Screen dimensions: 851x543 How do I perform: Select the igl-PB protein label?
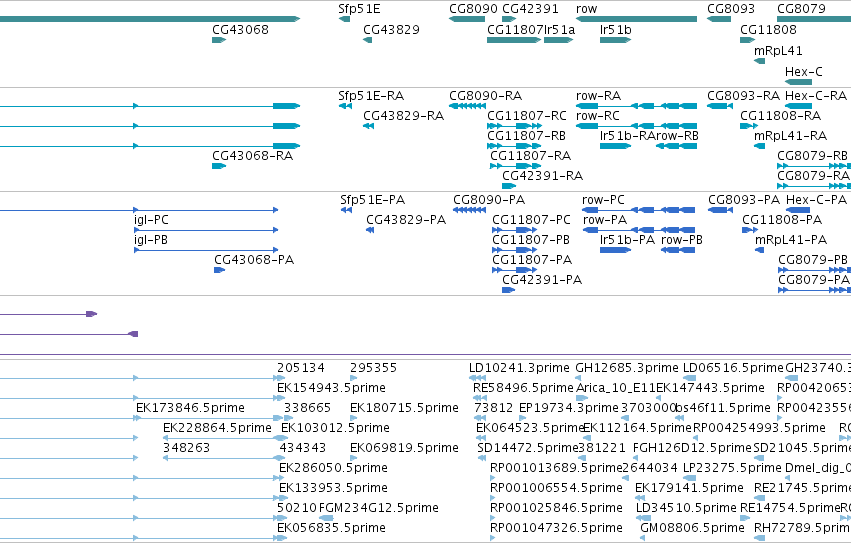click(151, 240)
